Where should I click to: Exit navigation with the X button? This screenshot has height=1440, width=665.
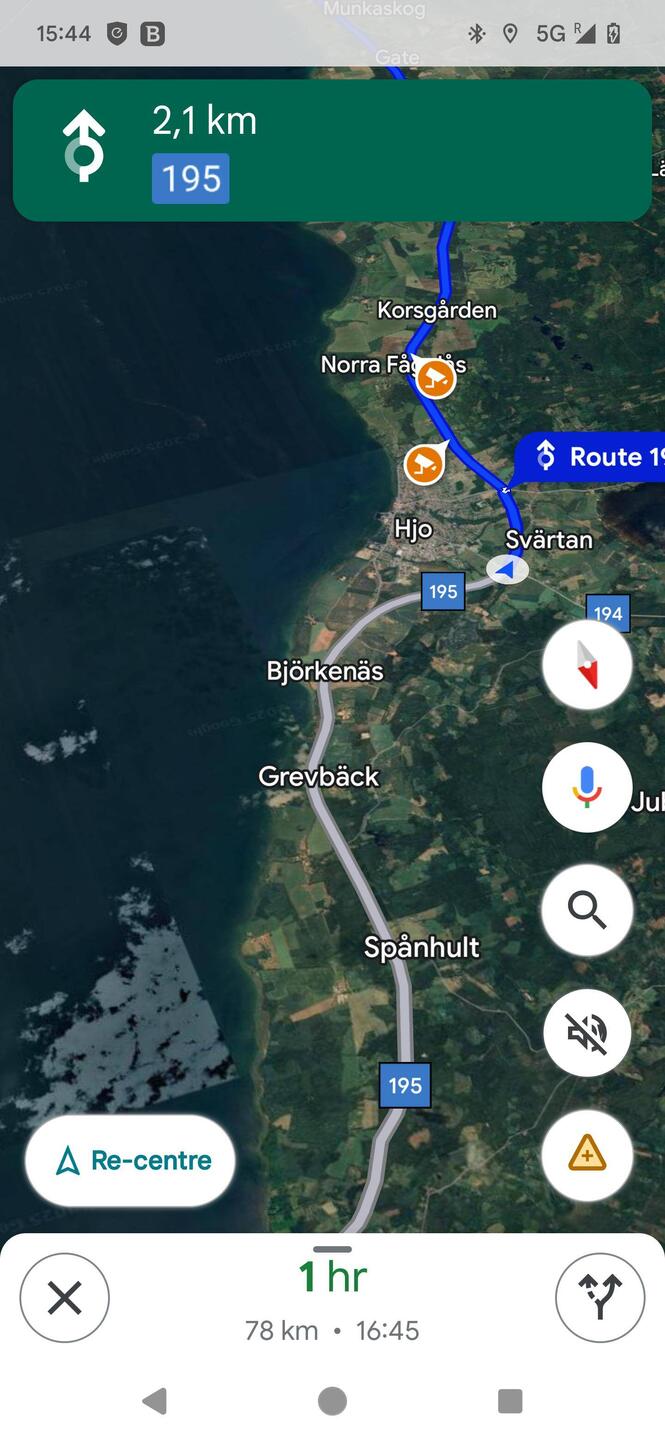65,1298
